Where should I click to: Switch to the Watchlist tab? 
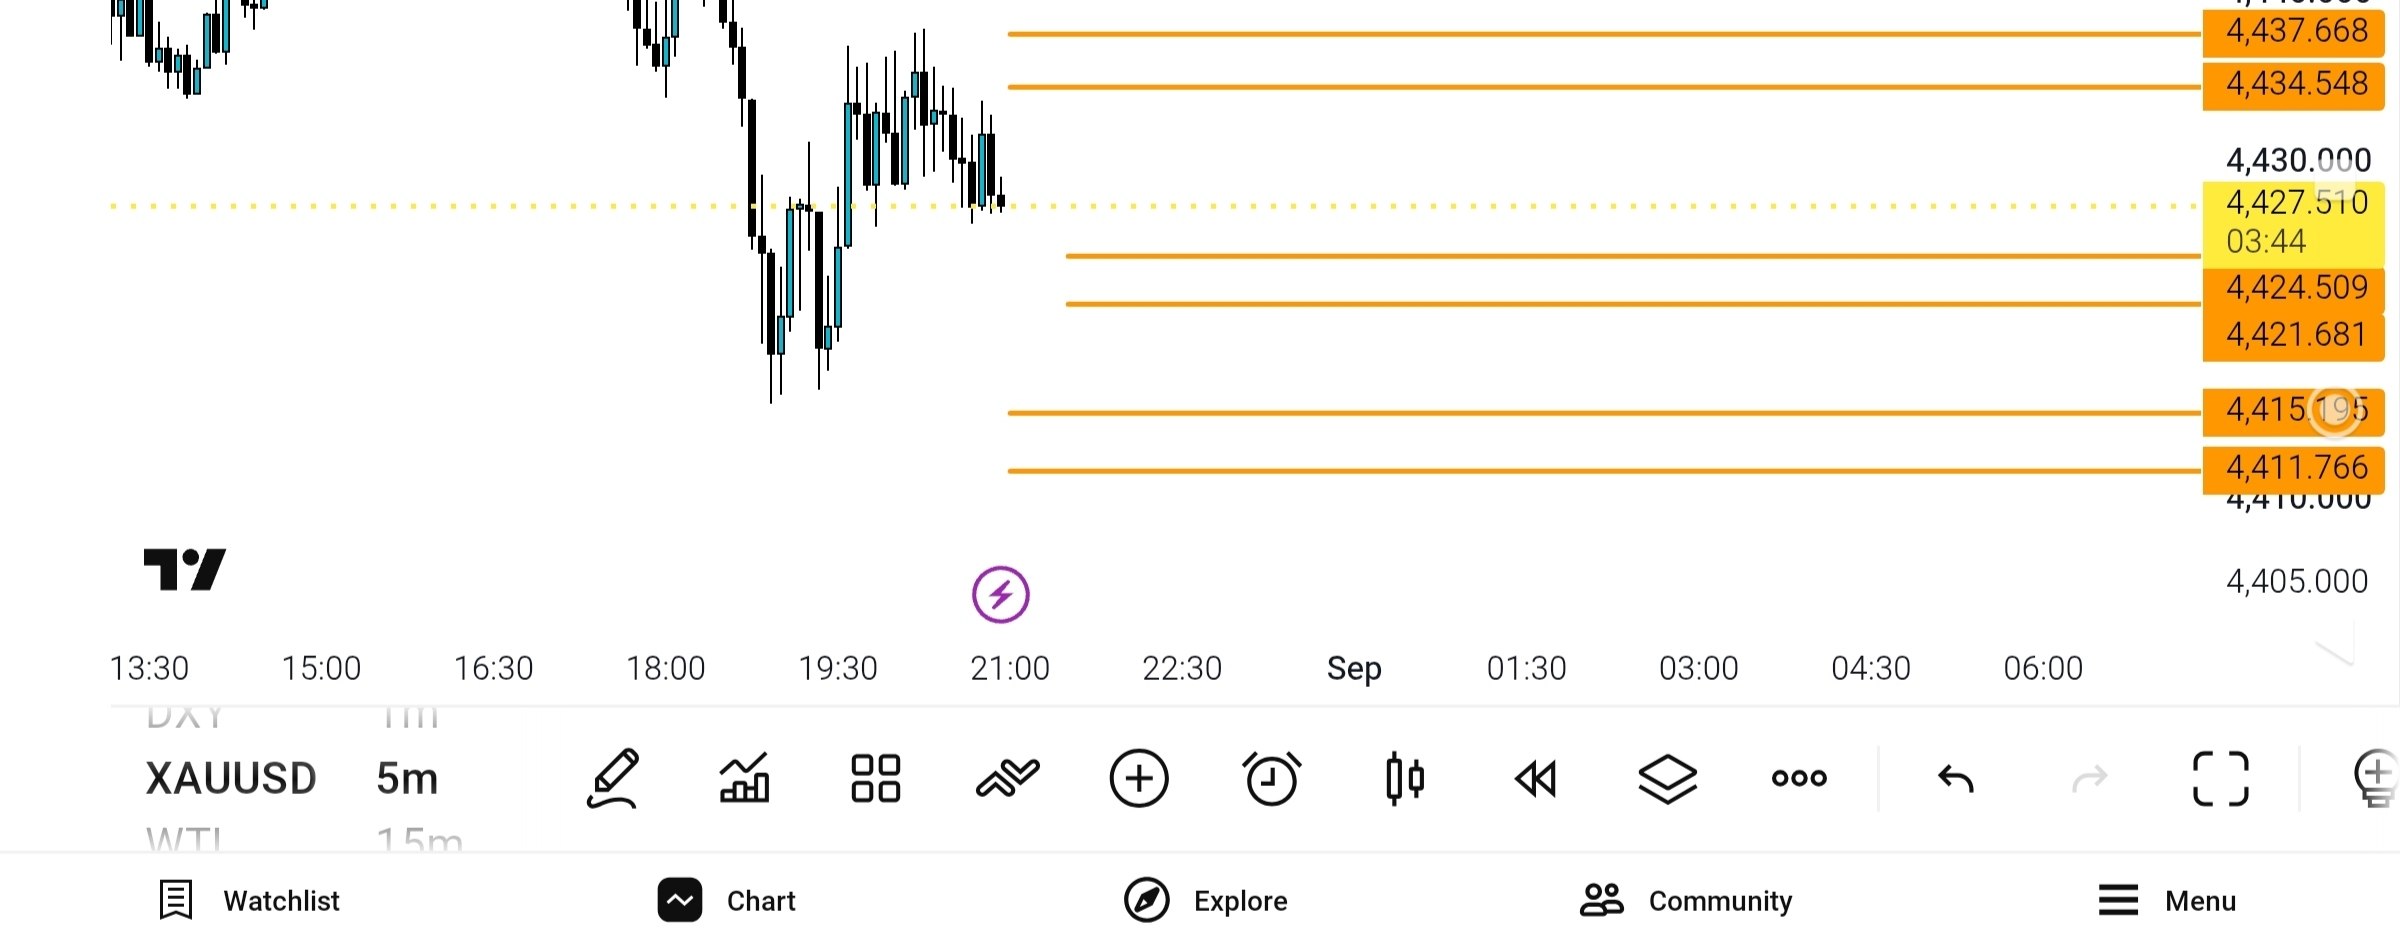click(x=250, y=900)
